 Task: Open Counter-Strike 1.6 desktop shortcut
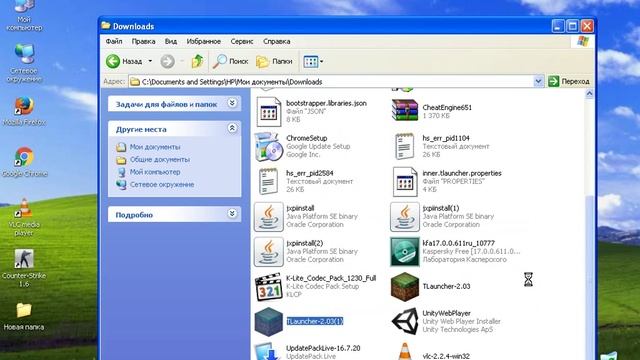click(x=24, y=268)
